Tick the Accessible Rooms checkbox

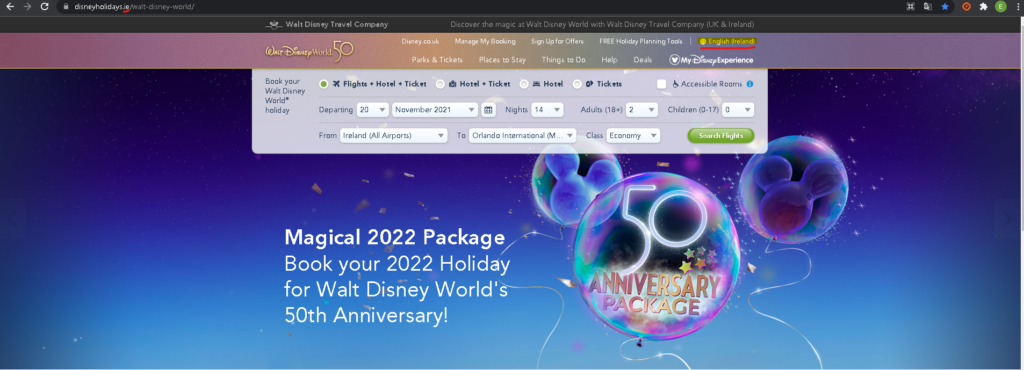click(x=662, y=84)
